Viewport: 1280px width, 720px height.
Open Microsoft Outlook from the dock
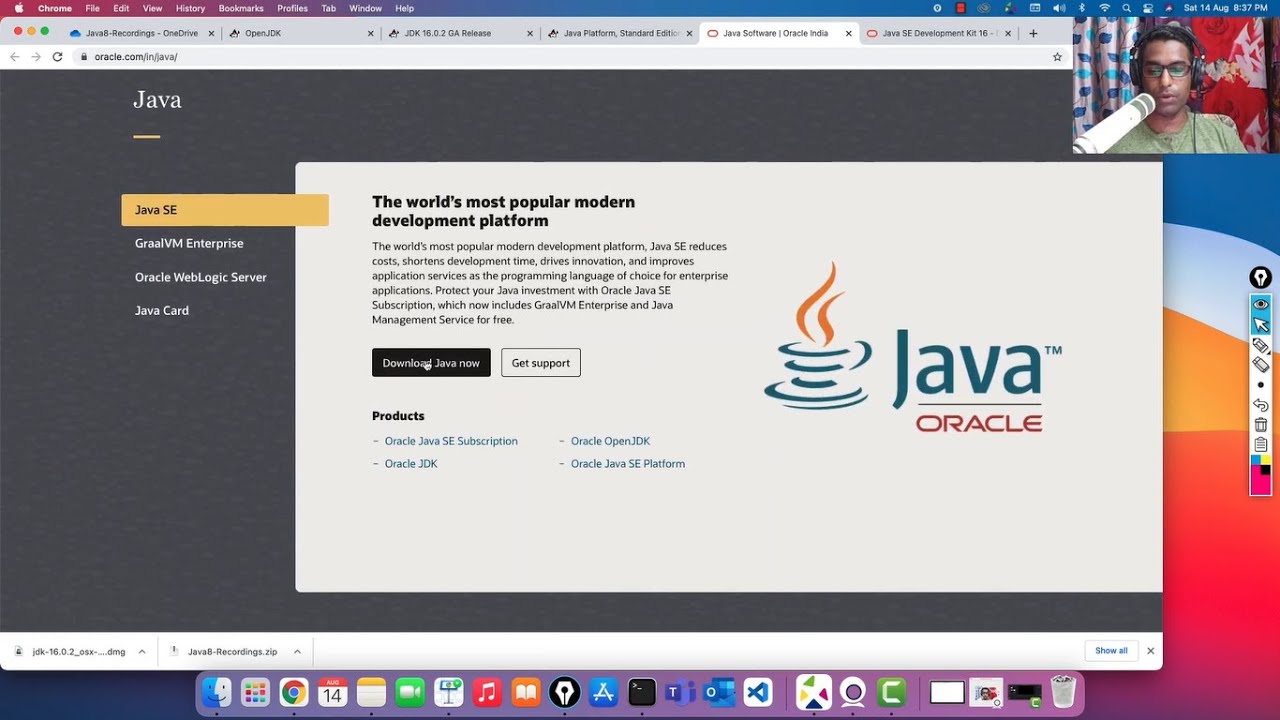pos(719,692)
